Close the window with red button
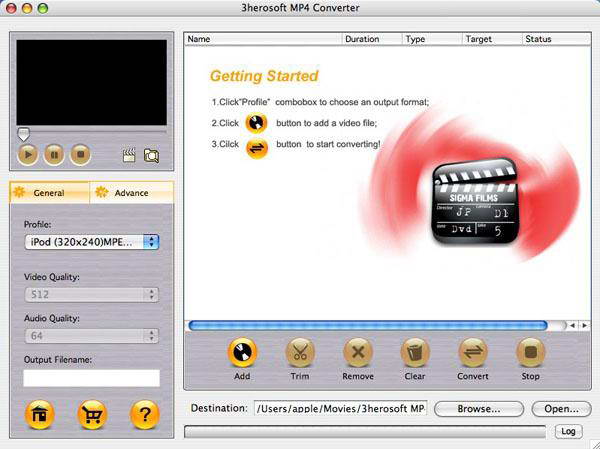 point(11,8)
